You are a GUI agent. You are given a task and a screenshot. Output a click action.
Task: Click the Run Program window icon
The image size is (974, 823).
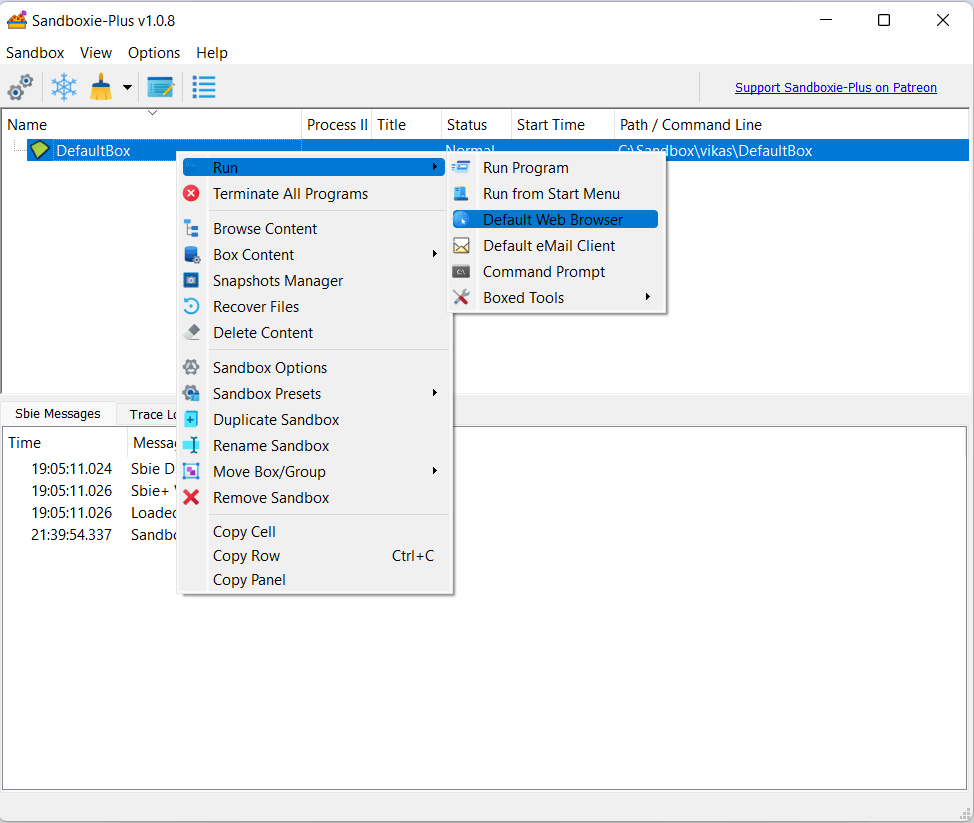461,167
